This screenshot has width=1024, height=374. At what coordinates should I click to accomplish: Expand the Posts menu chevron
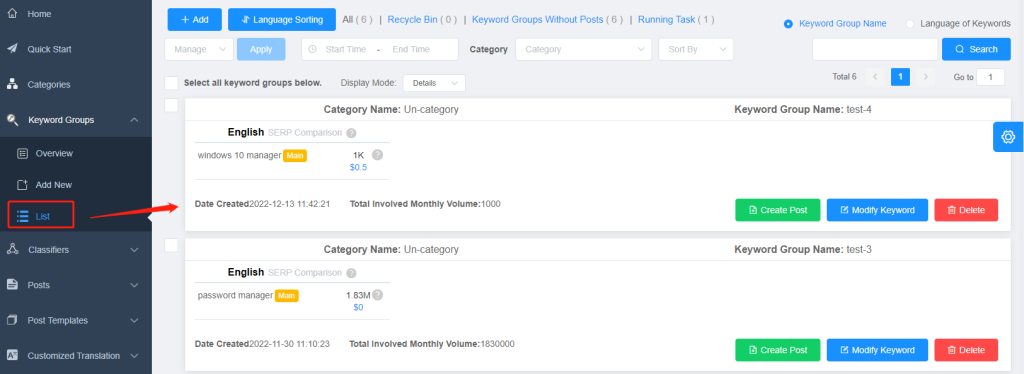pos(135,285)
